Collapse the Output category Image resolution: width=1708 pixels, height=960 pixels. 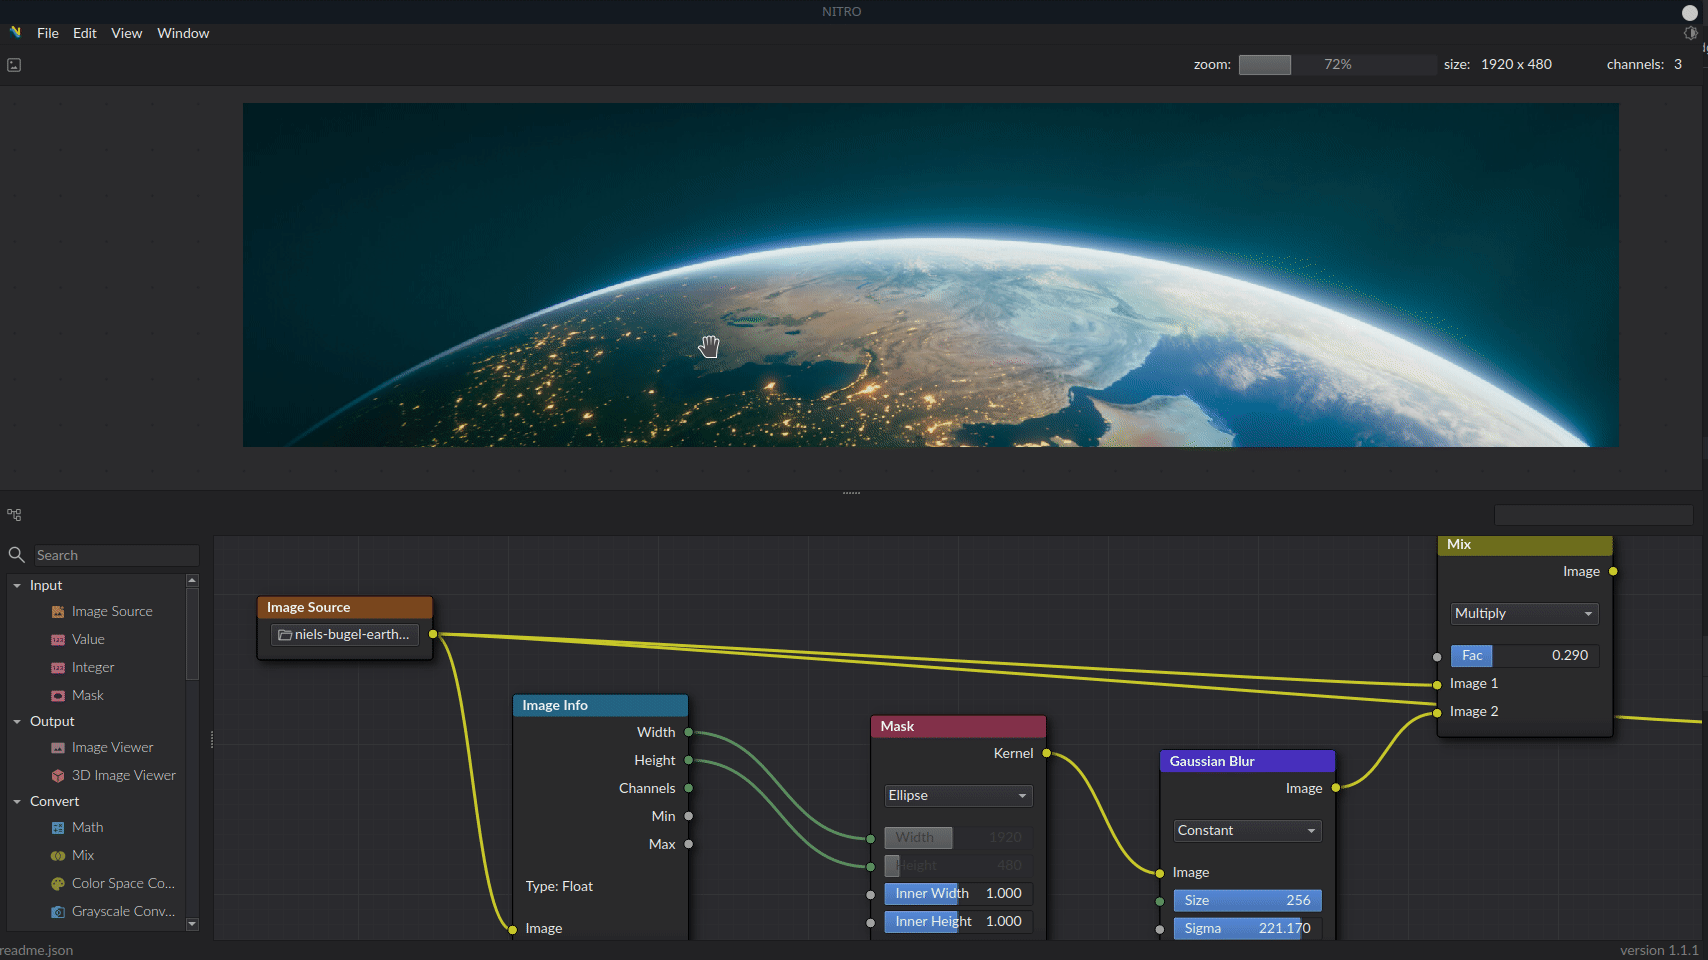(17, 721)
